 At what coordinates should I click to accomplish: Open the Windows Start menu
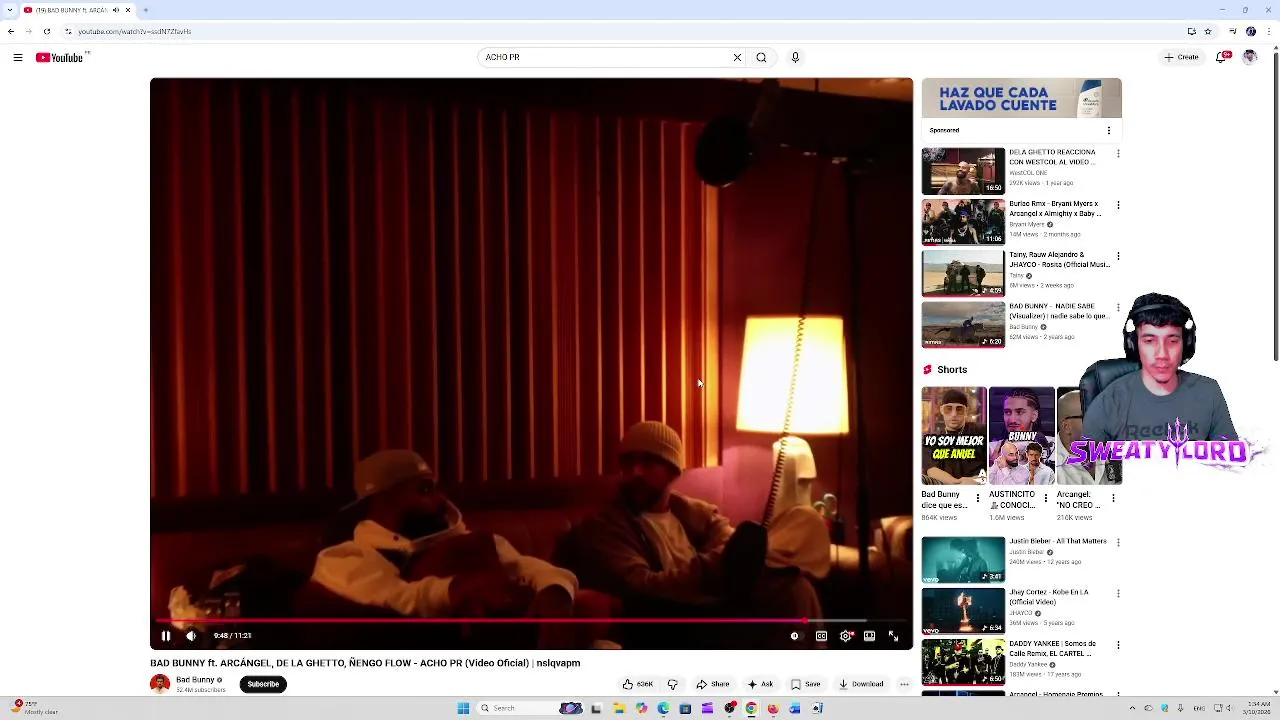463,708
